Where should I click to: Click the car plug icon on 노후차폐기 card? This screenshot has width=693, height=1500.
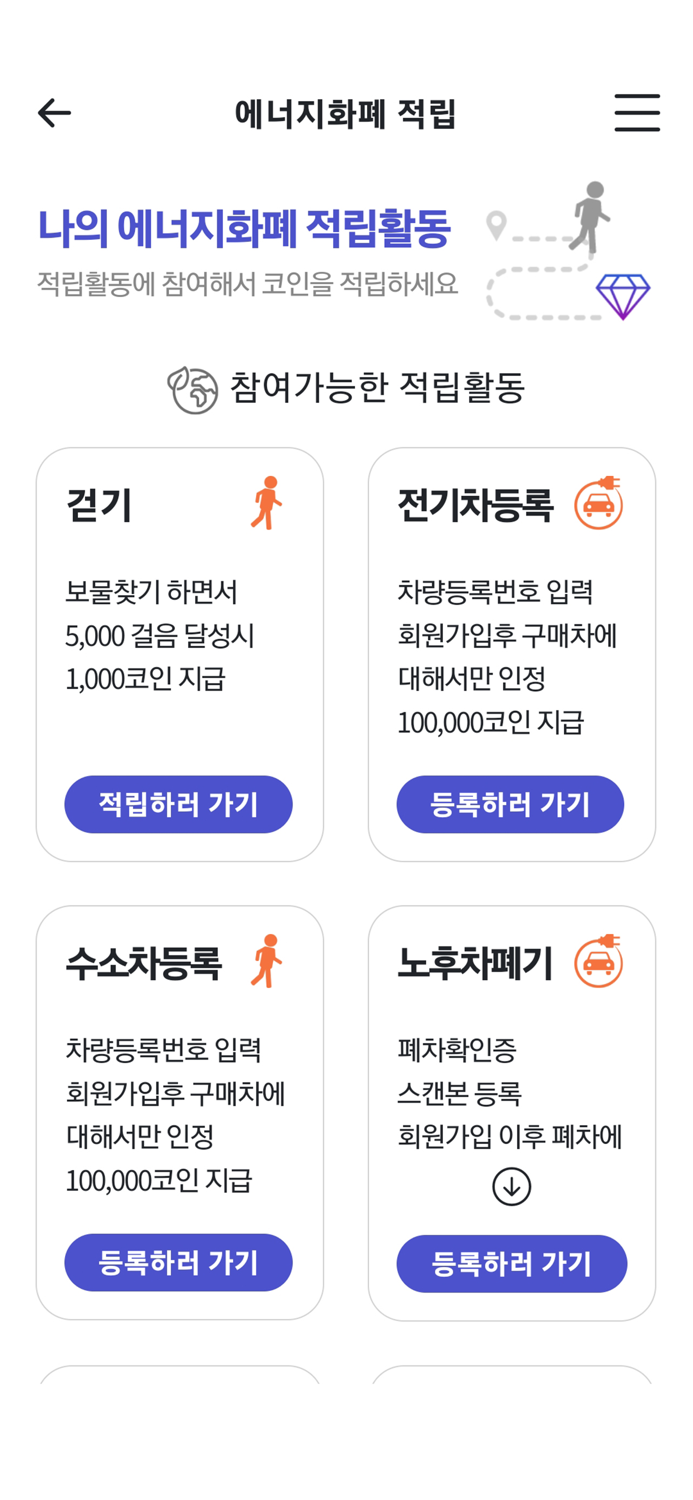pyautogui.click(x=600, y=963)
